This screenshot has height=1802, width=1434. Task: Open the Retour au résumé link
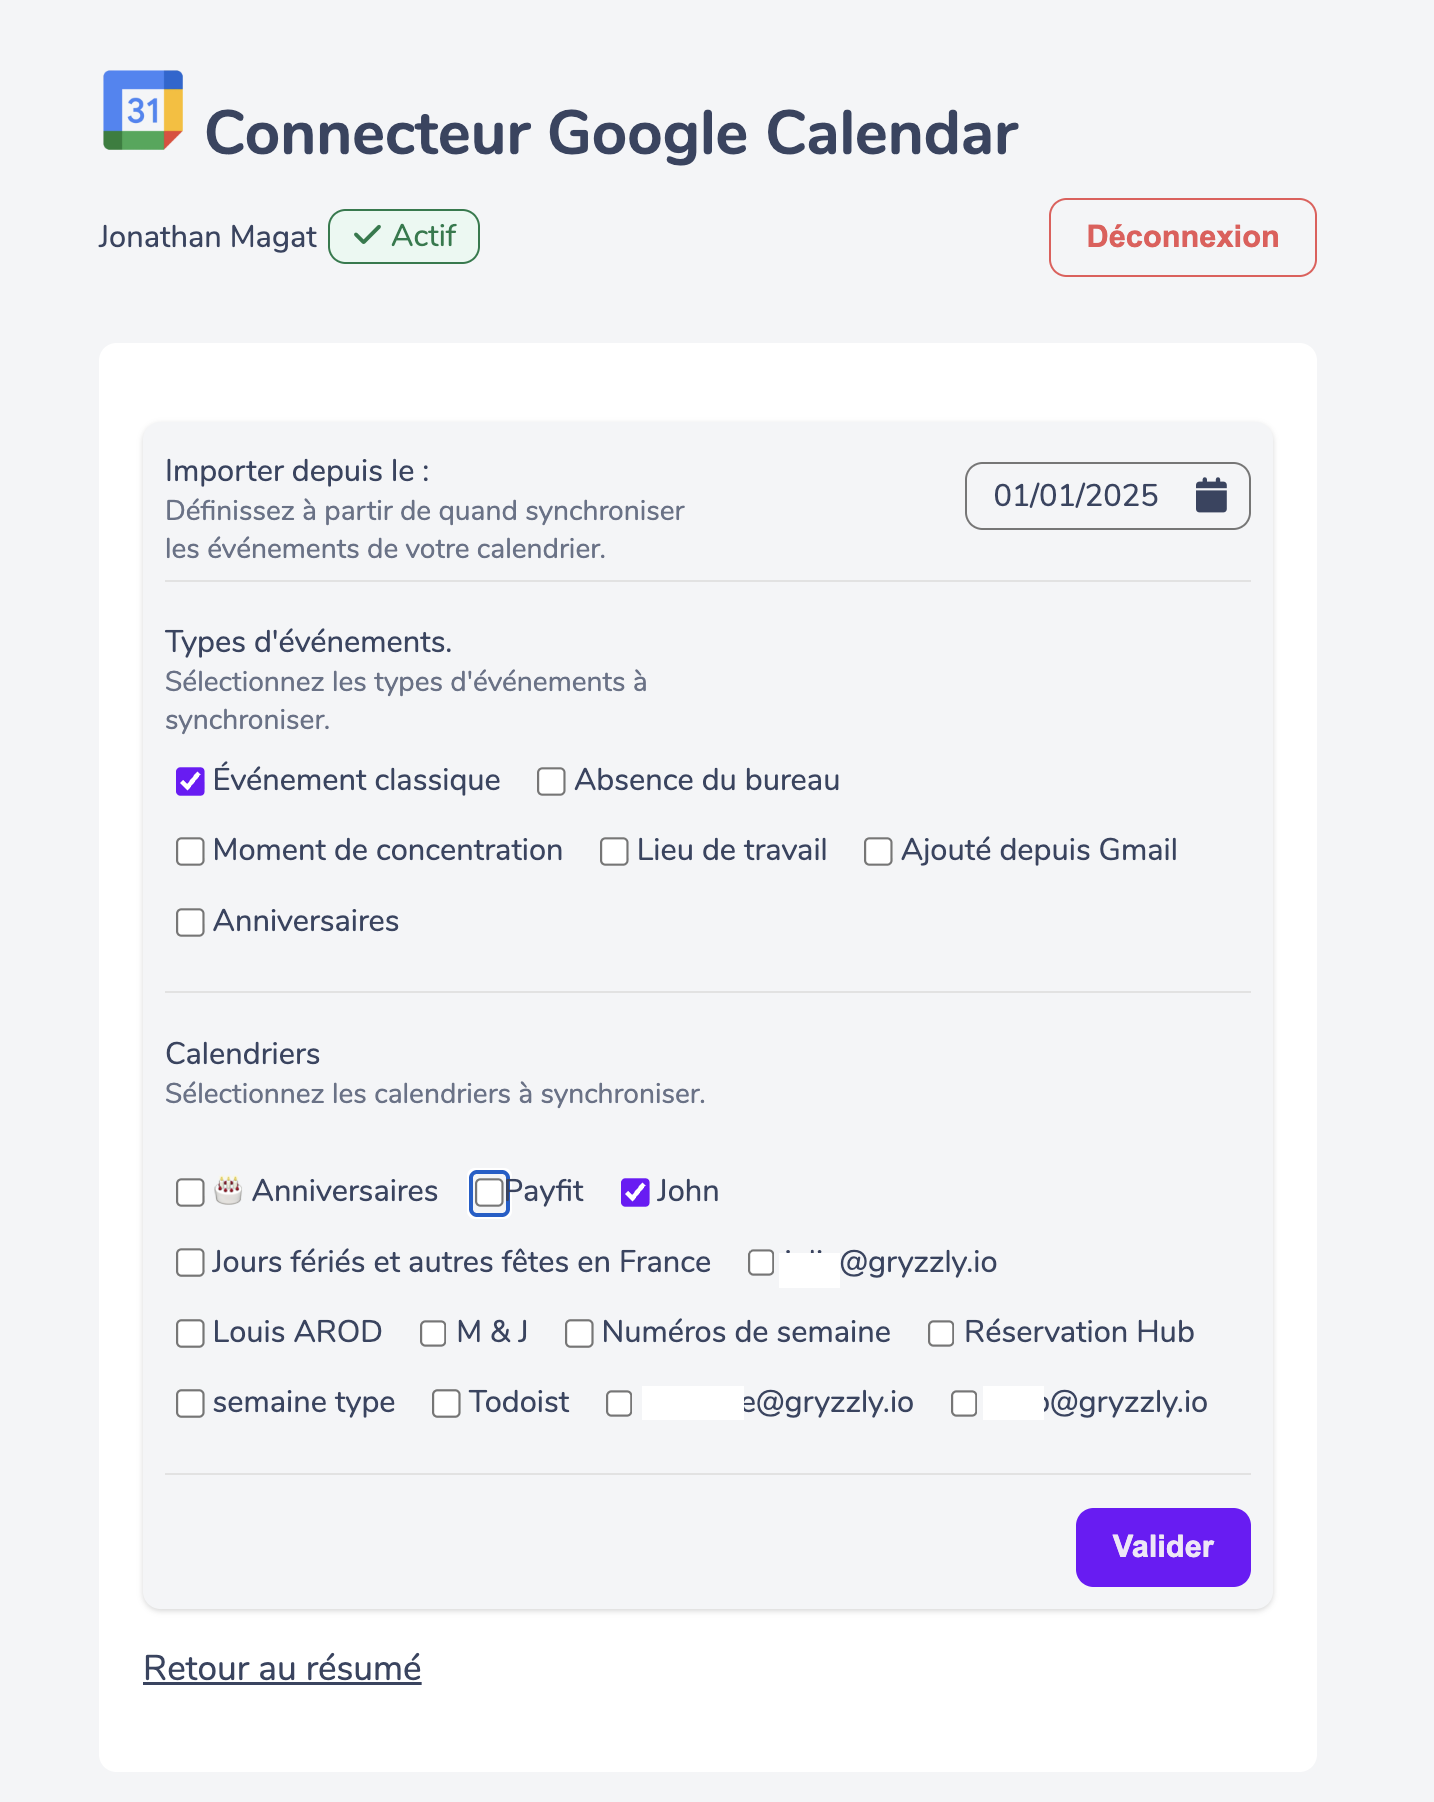click(283, 1668)
